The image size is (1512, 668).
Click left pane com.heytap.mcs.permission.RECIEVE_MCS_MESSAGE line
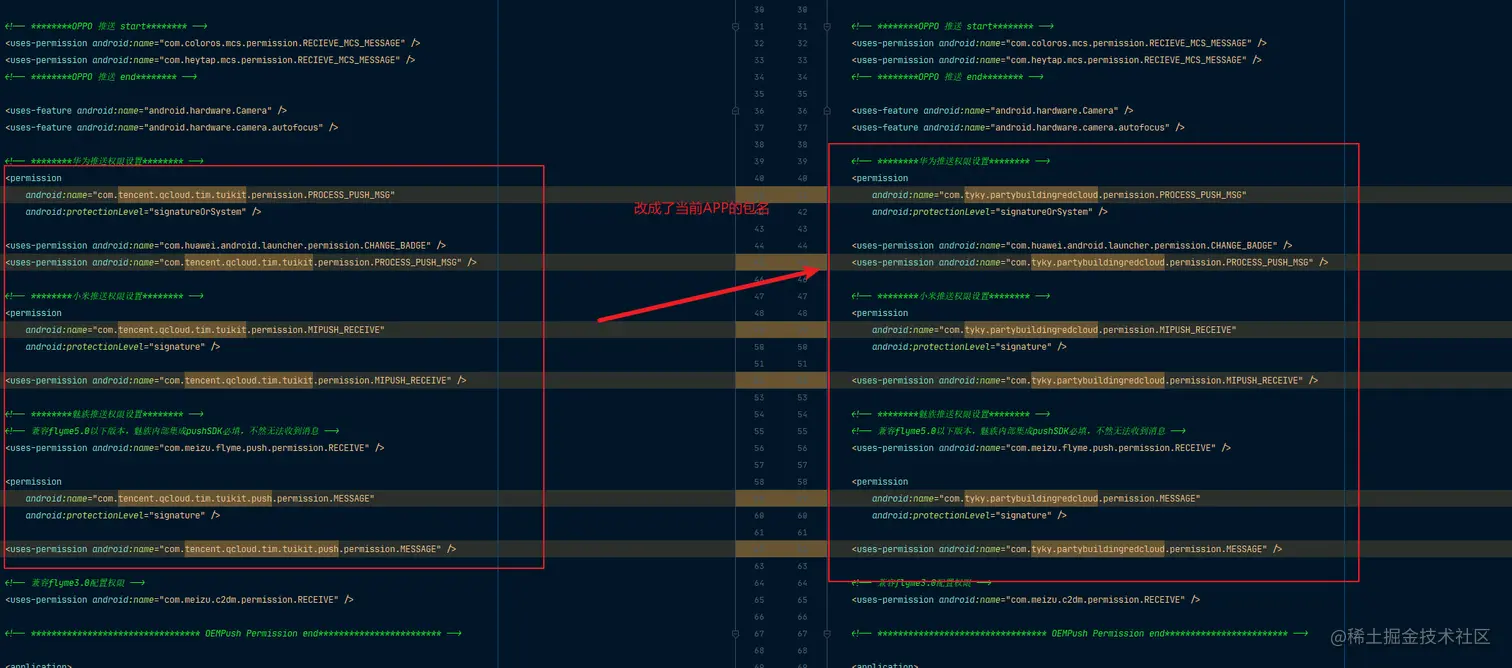point(209,60)
